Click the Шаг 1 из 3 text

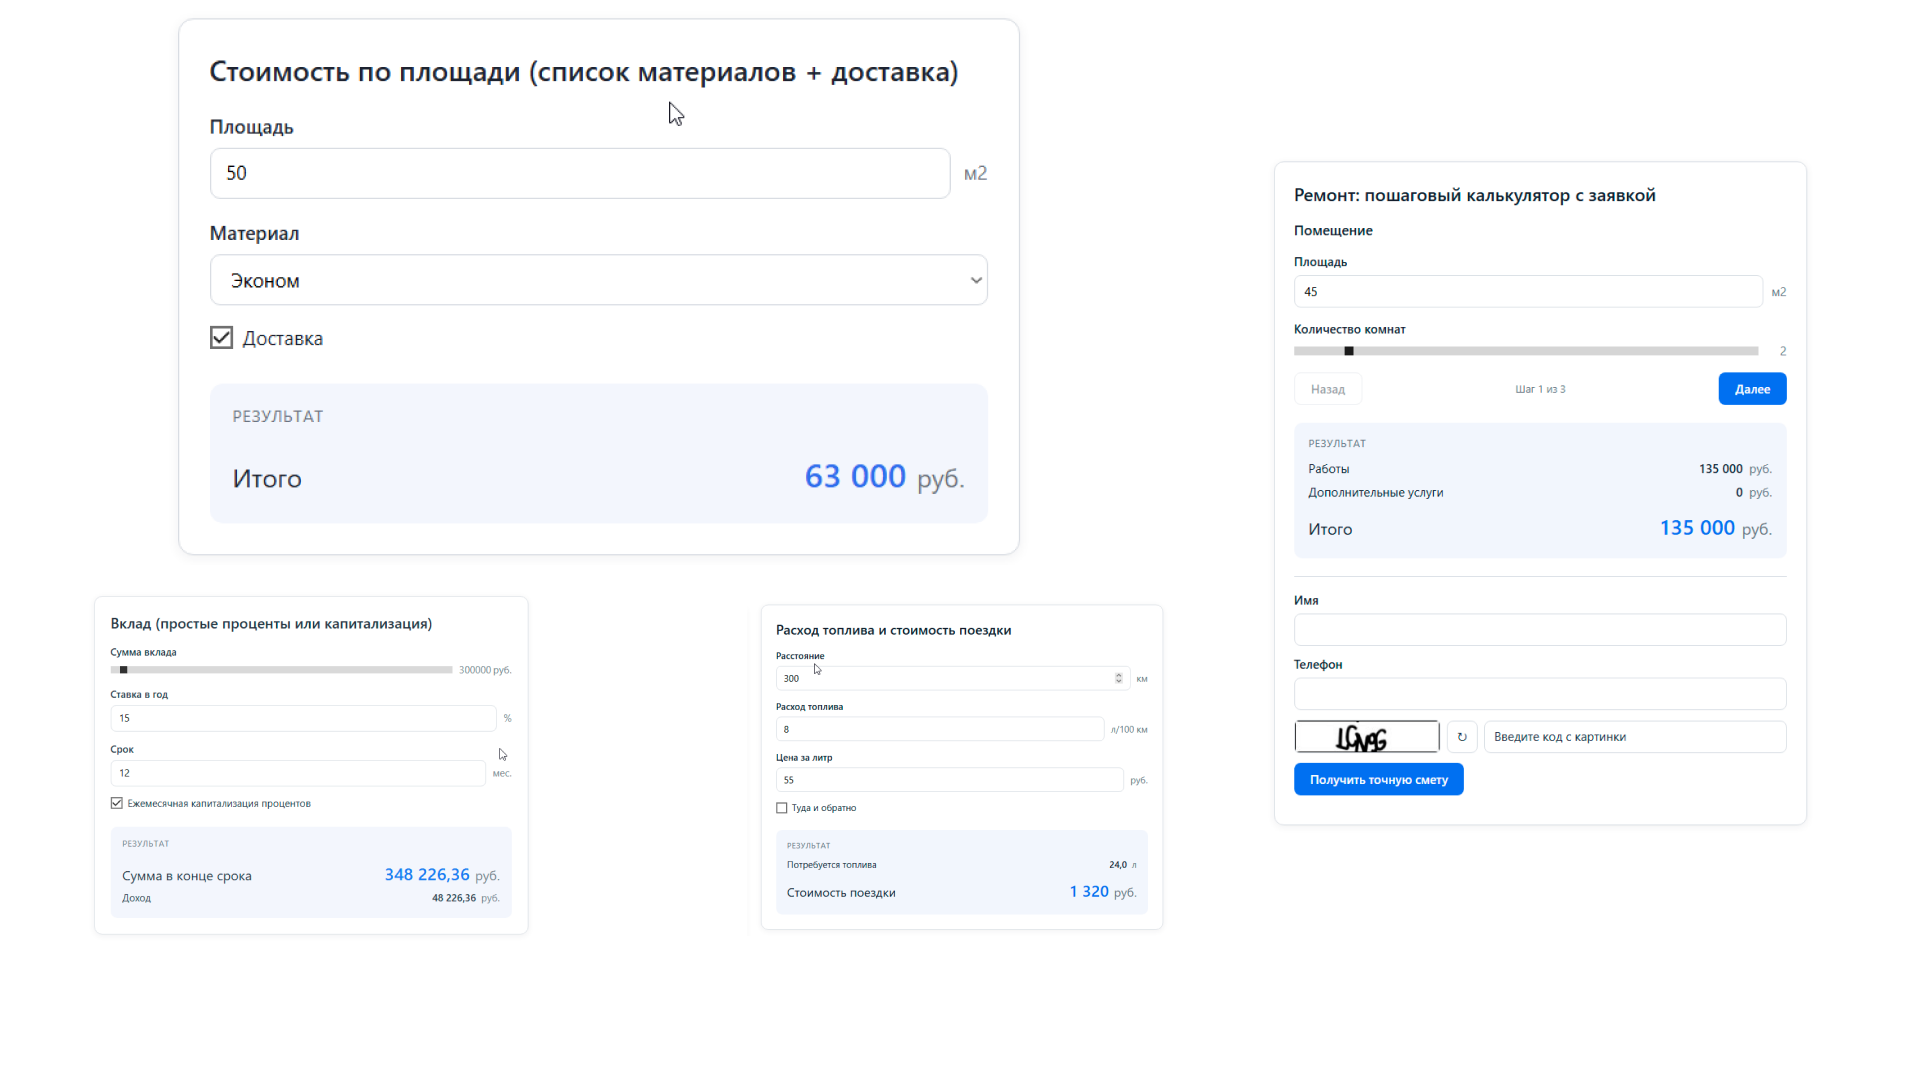click(1540, 389)
